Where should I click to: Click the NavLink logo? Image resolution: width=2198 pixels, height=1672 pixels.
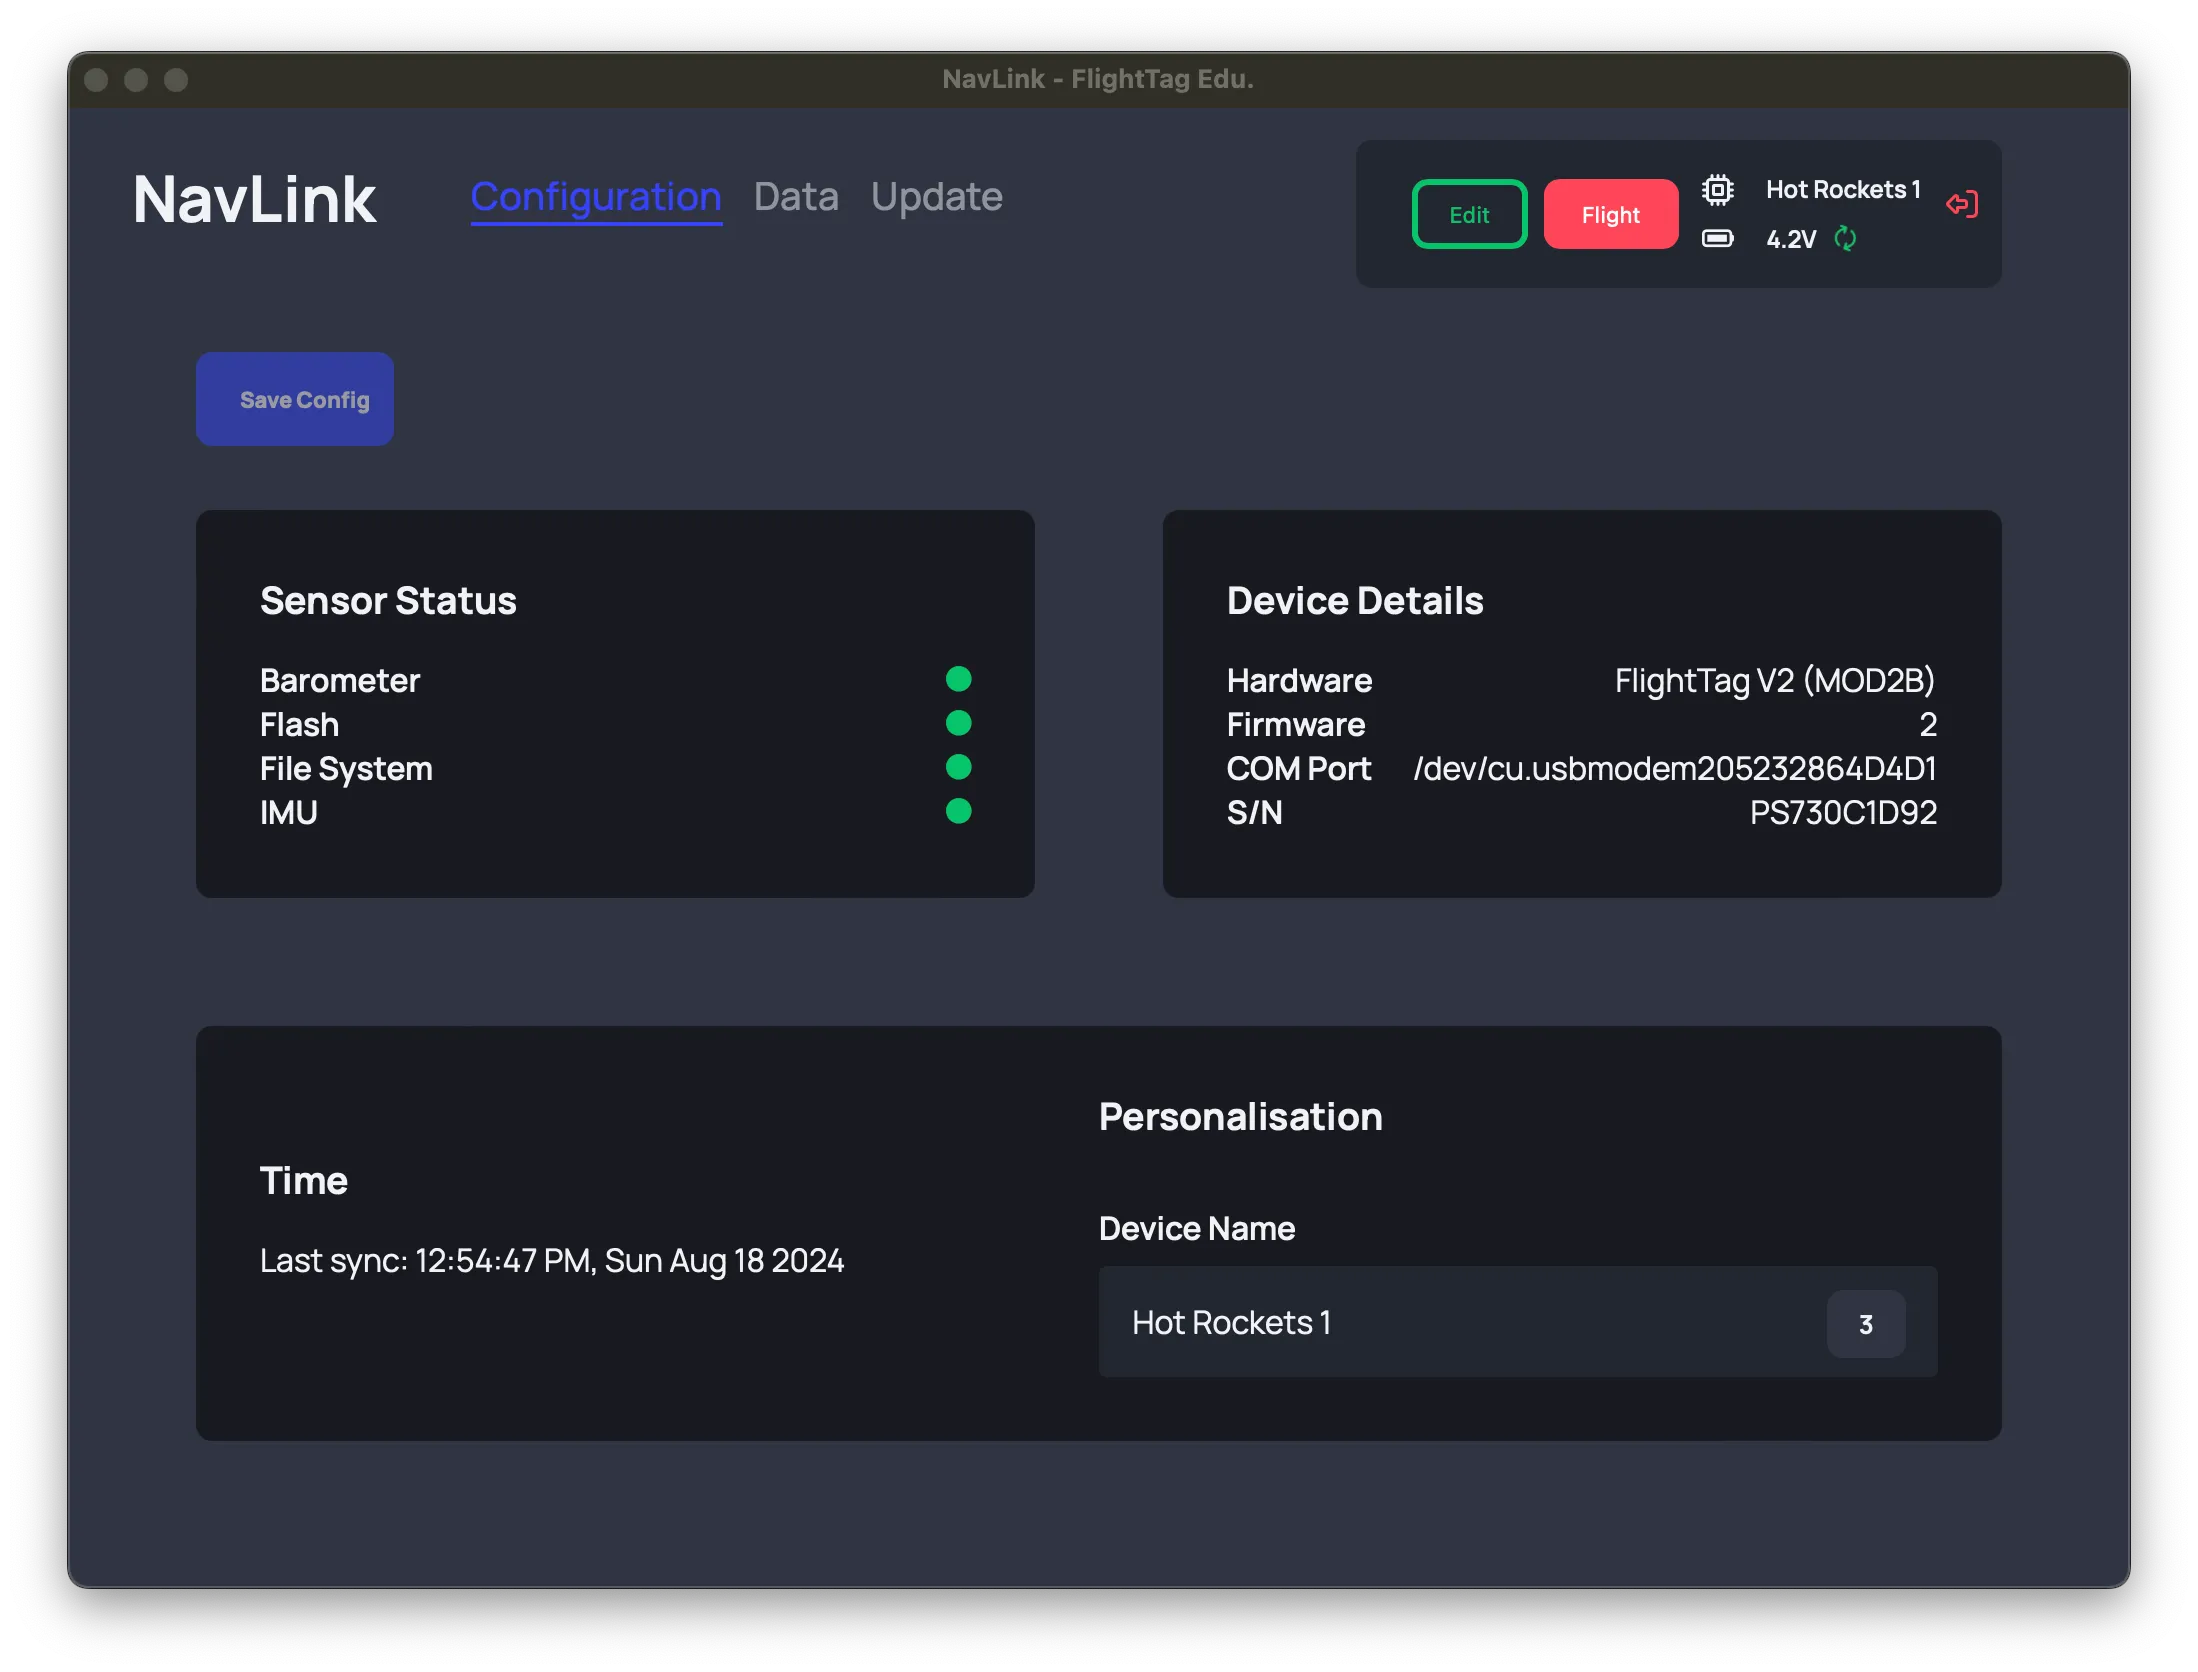(x=255, y=199)
